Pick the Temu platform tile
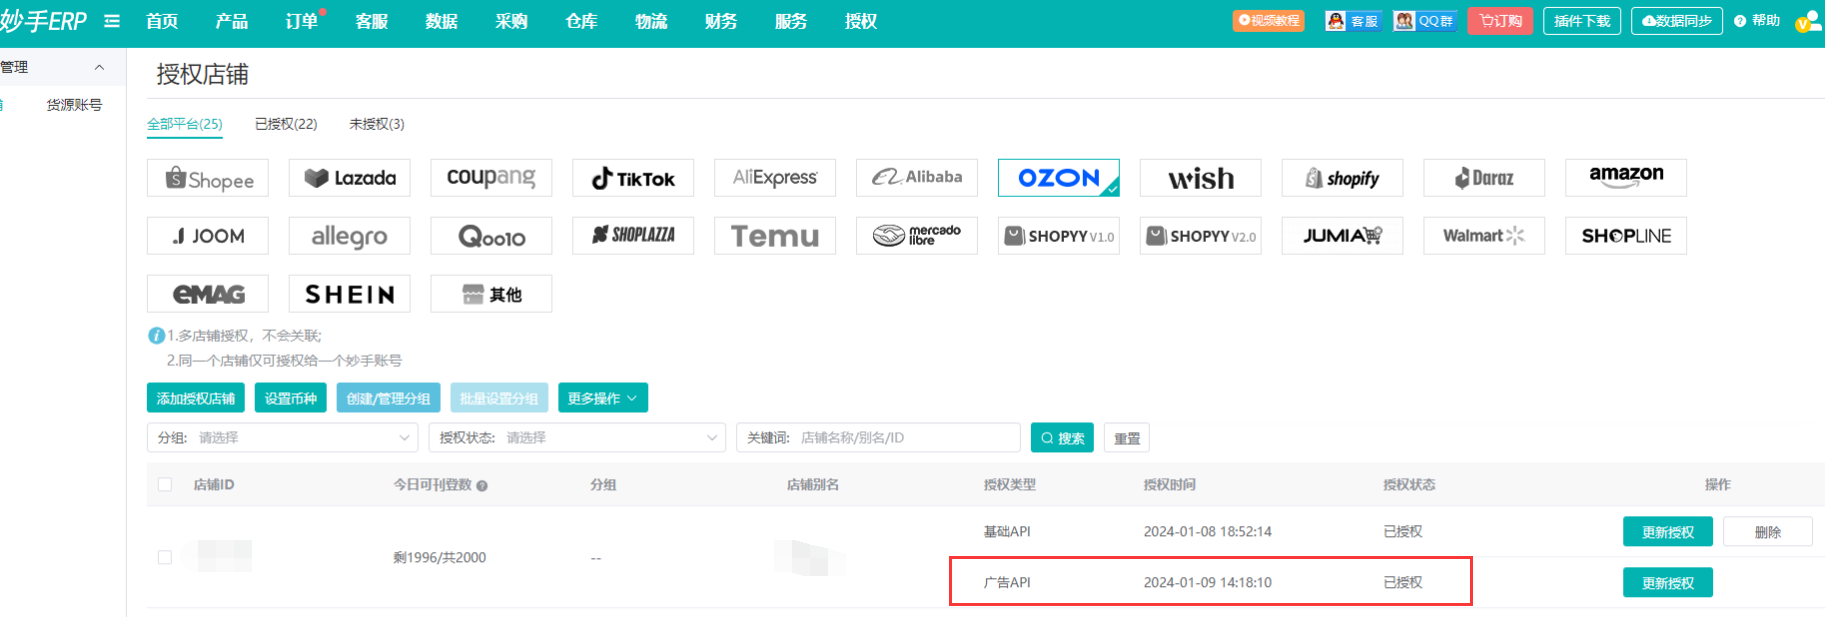 coord(775,236)
